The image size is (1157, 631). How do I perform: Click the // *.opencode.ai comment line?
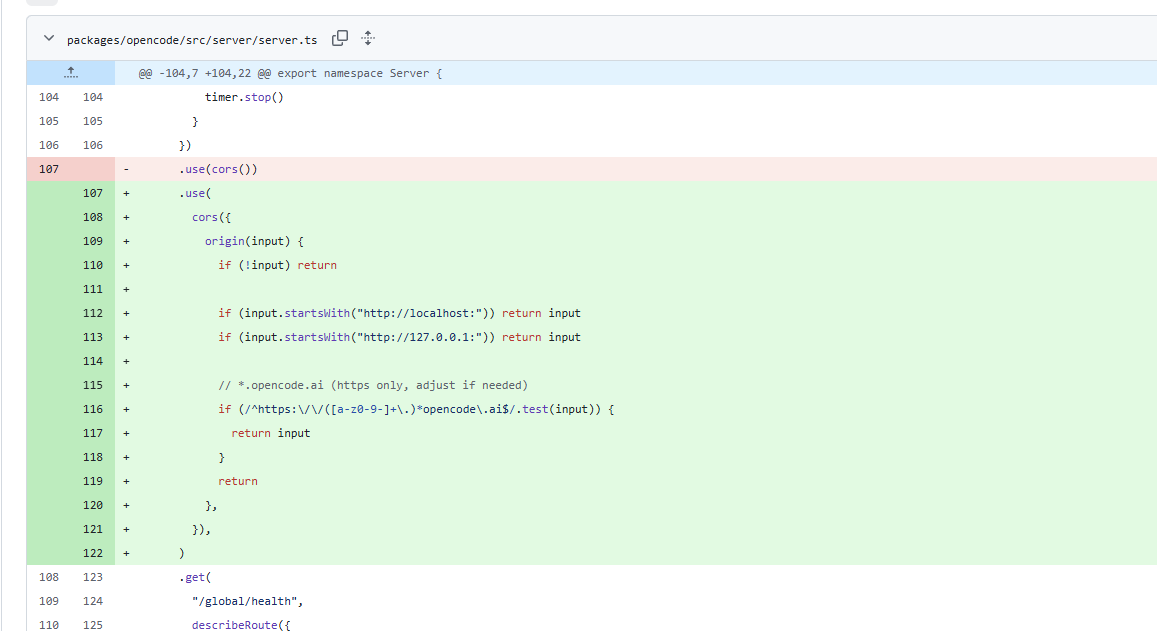tap(373, 385)
